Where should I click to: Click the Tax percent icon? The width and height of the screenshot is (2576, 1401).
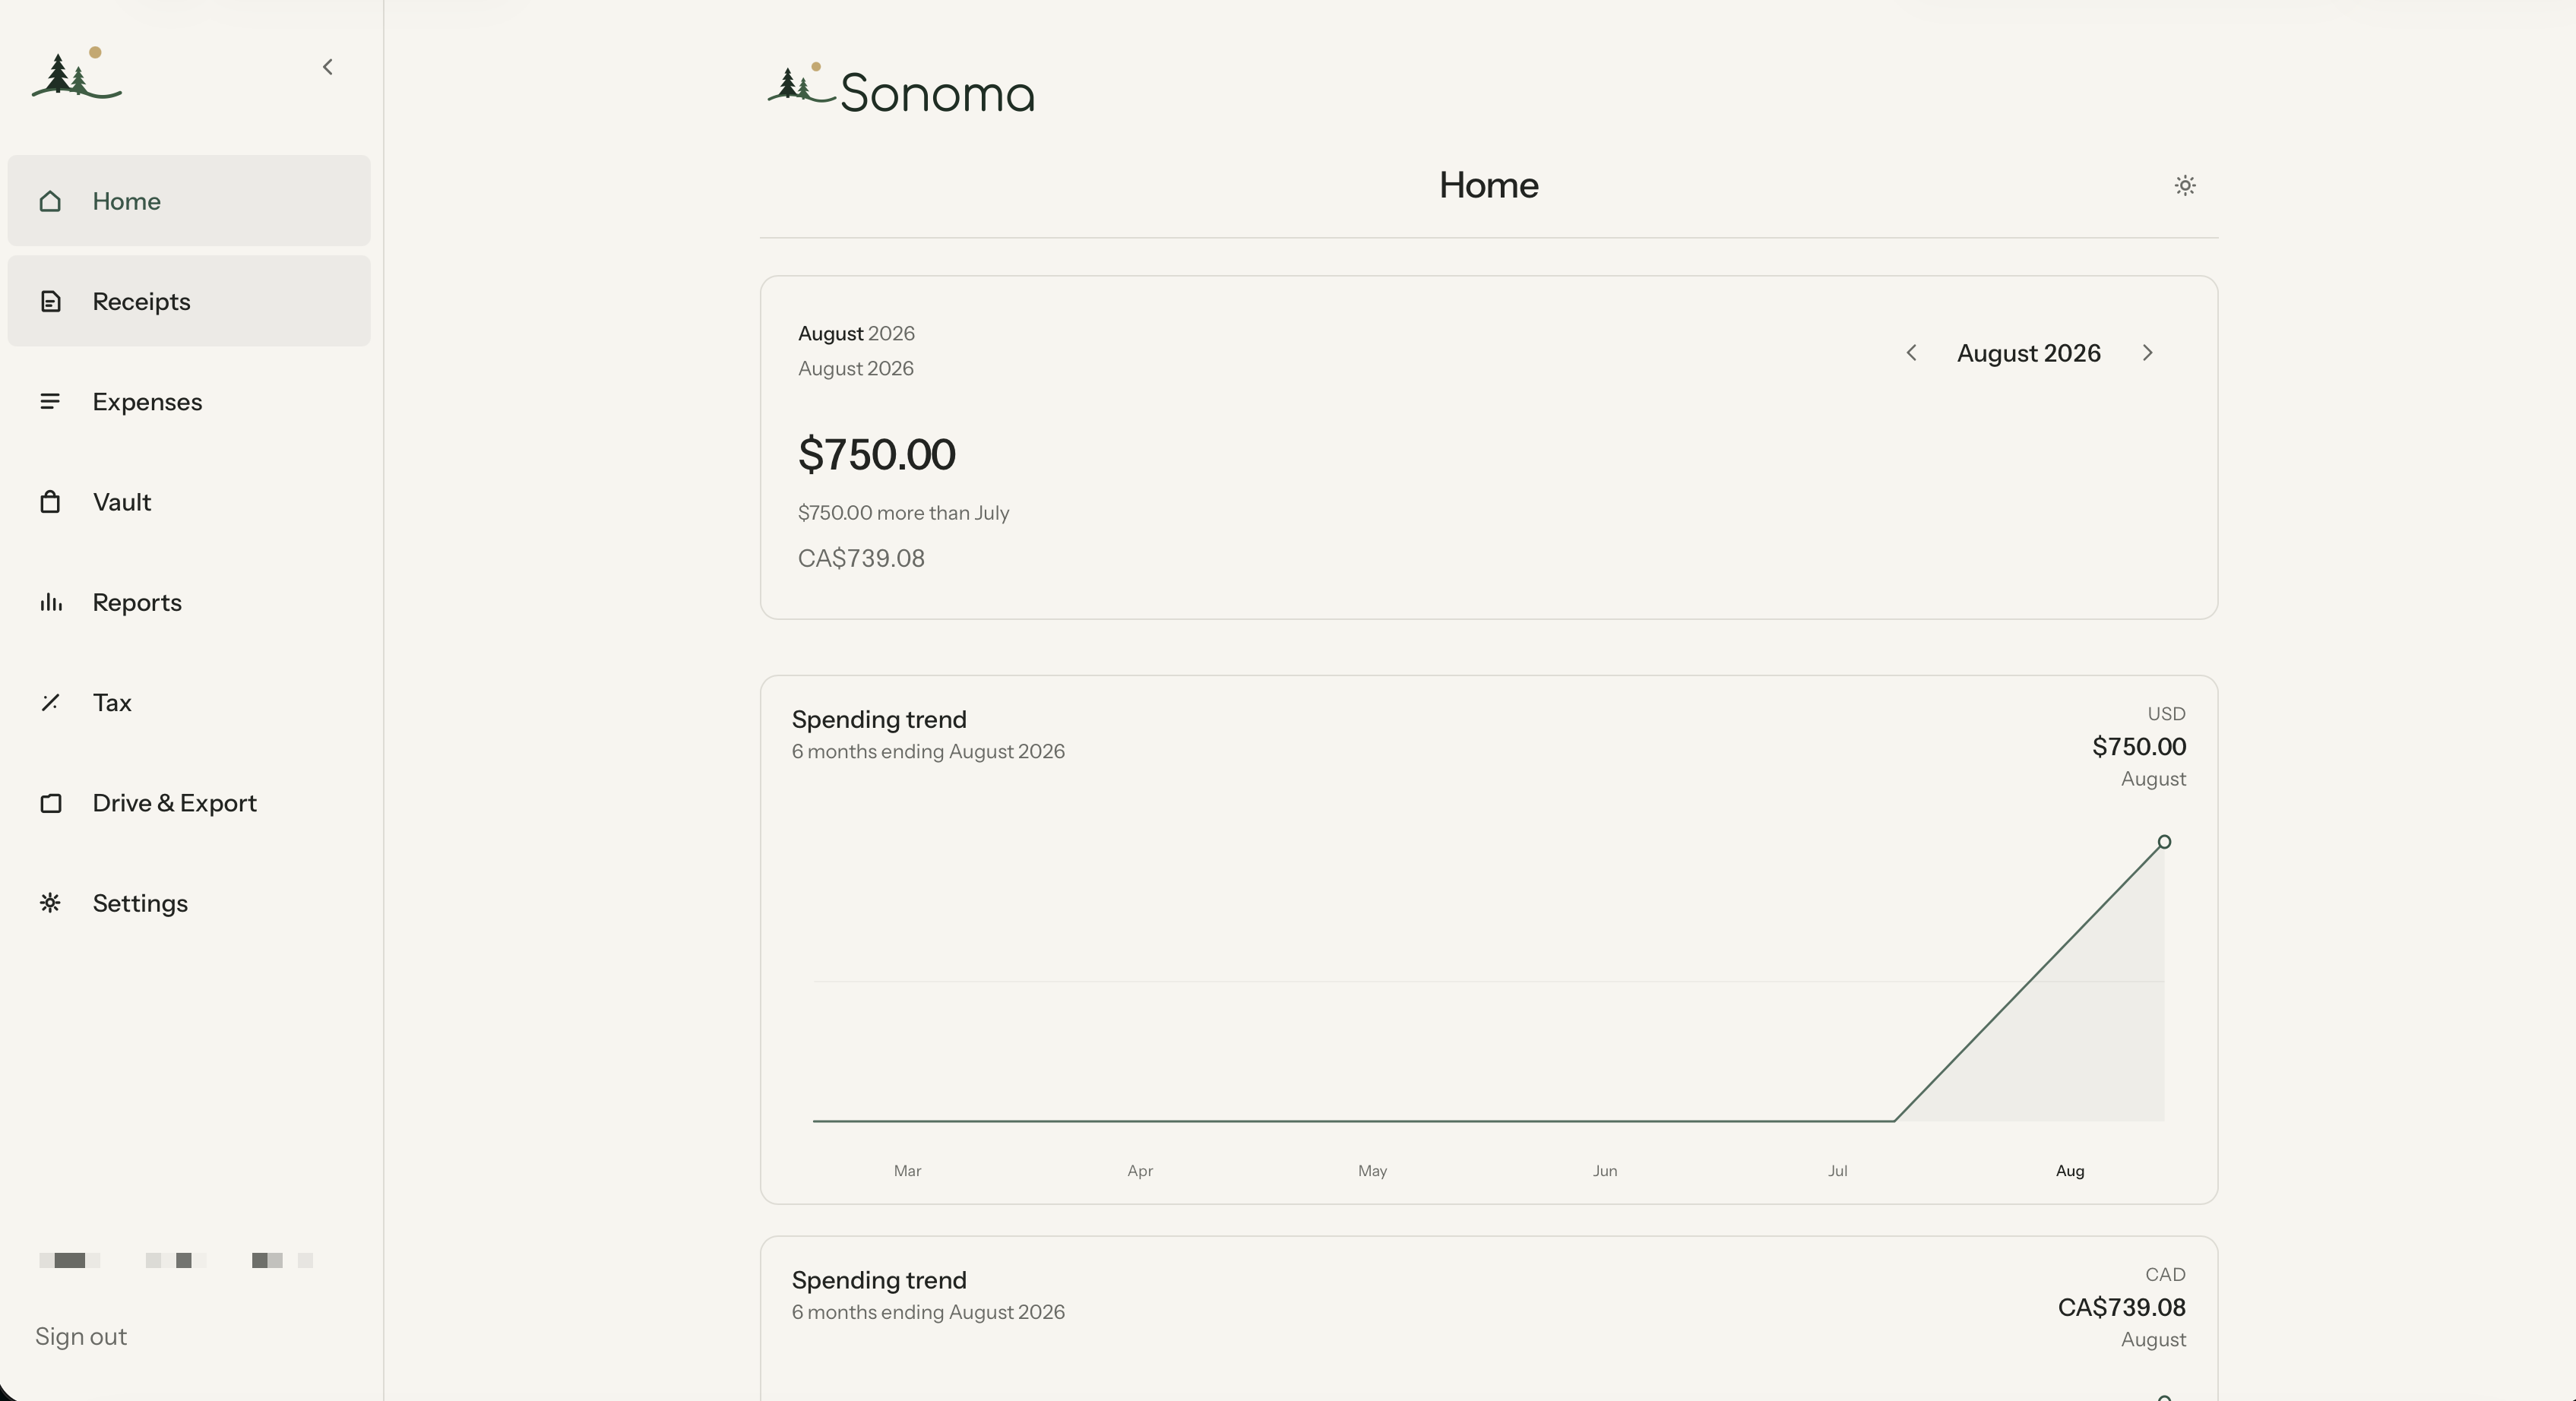click(50, 702)
